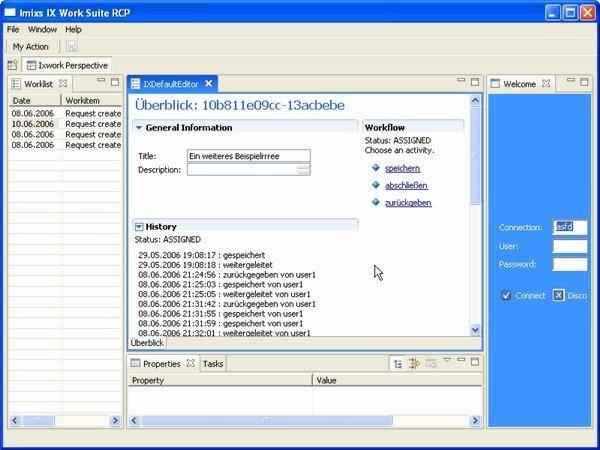Click the diamond icon next to zurückgeben
The image size is (600, 450).
(376, 202)
